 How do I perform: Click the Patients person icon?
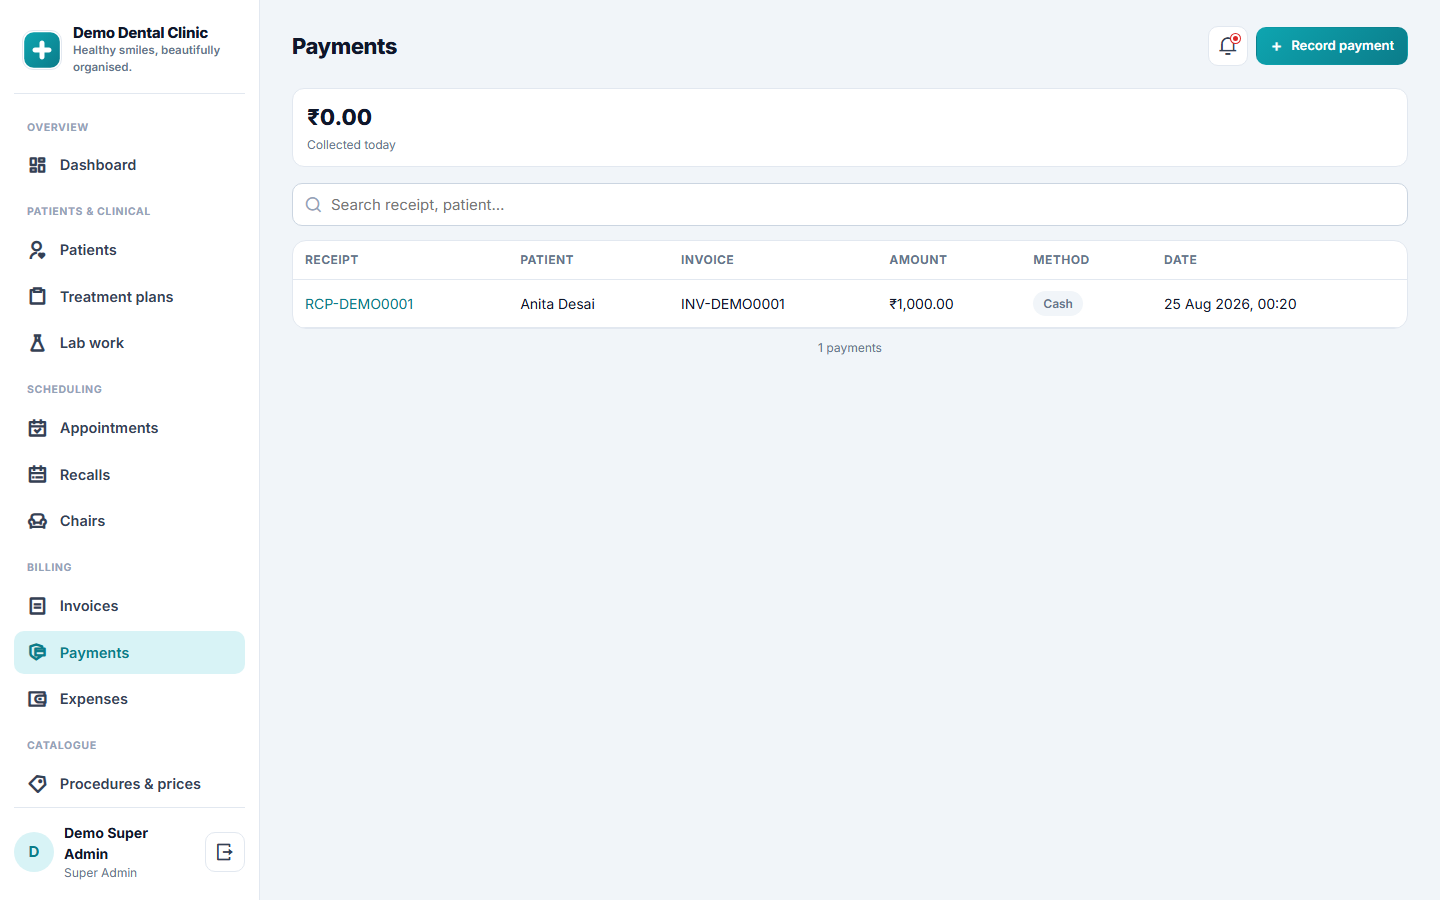click(x=38, y=250)
